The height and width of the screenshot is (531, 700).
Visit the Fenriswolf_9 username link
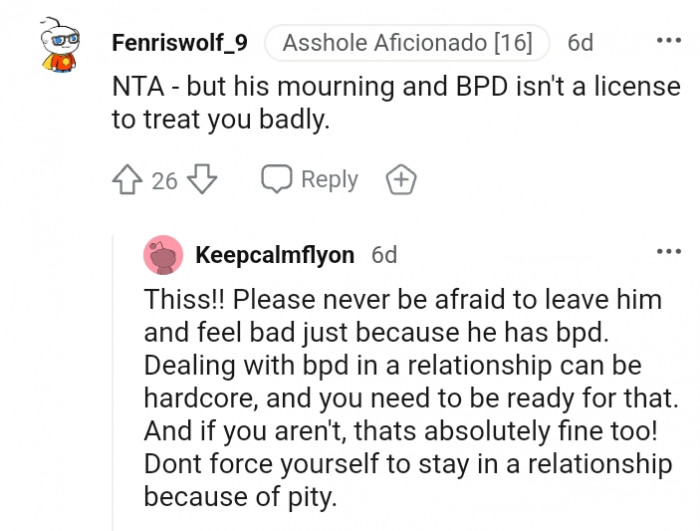180,43
